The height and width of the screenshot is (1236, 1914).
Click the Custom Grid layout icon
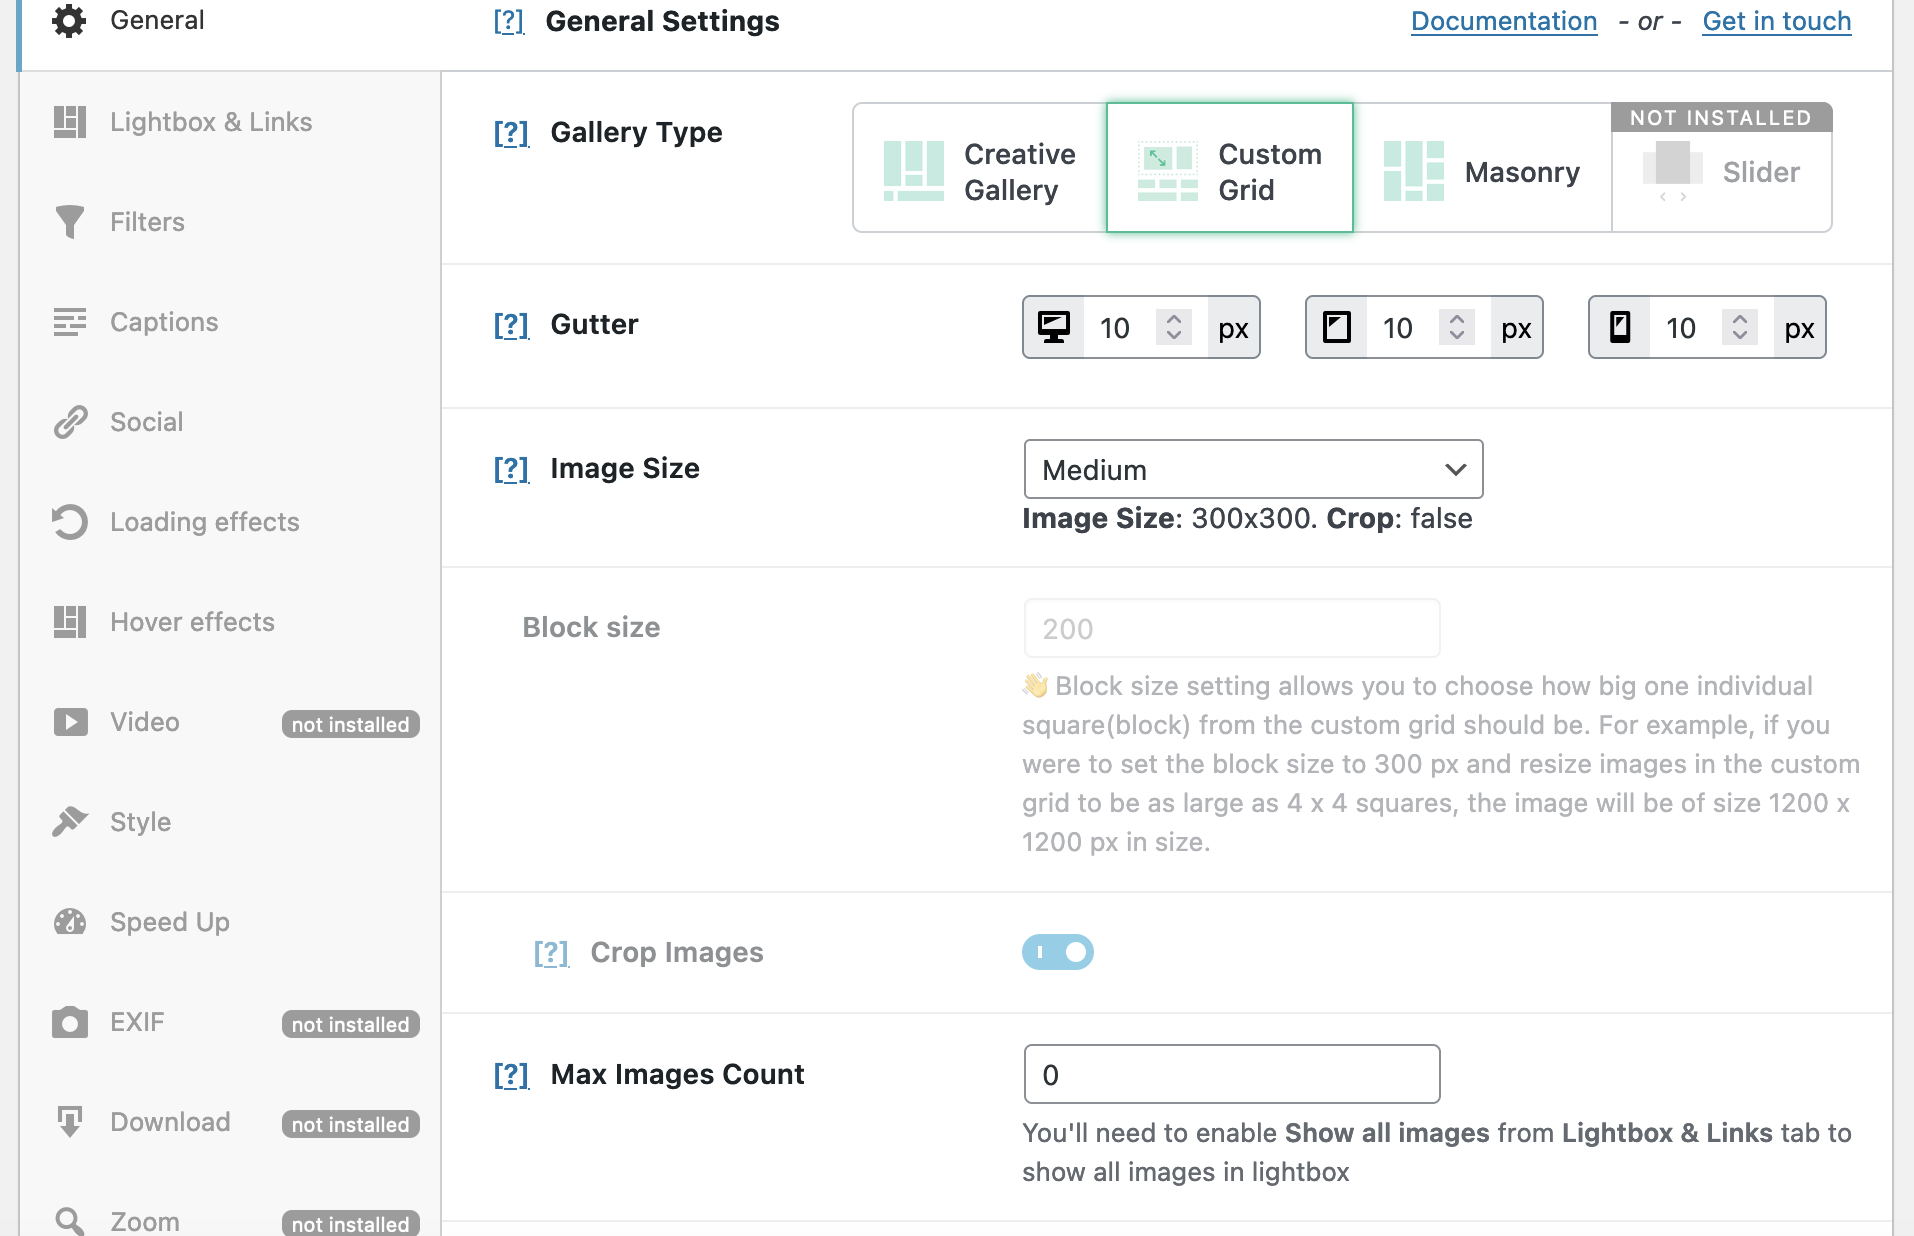[1167, 171]
